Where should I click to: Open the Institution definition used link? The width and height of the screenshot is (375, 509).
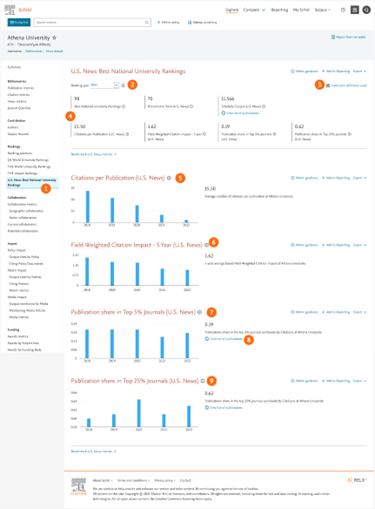click(x=349, y=86)
